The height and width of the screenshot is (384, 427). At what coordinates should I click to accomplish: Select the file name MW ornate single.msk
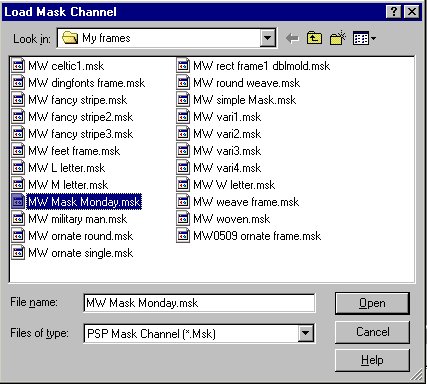[80, 253]
